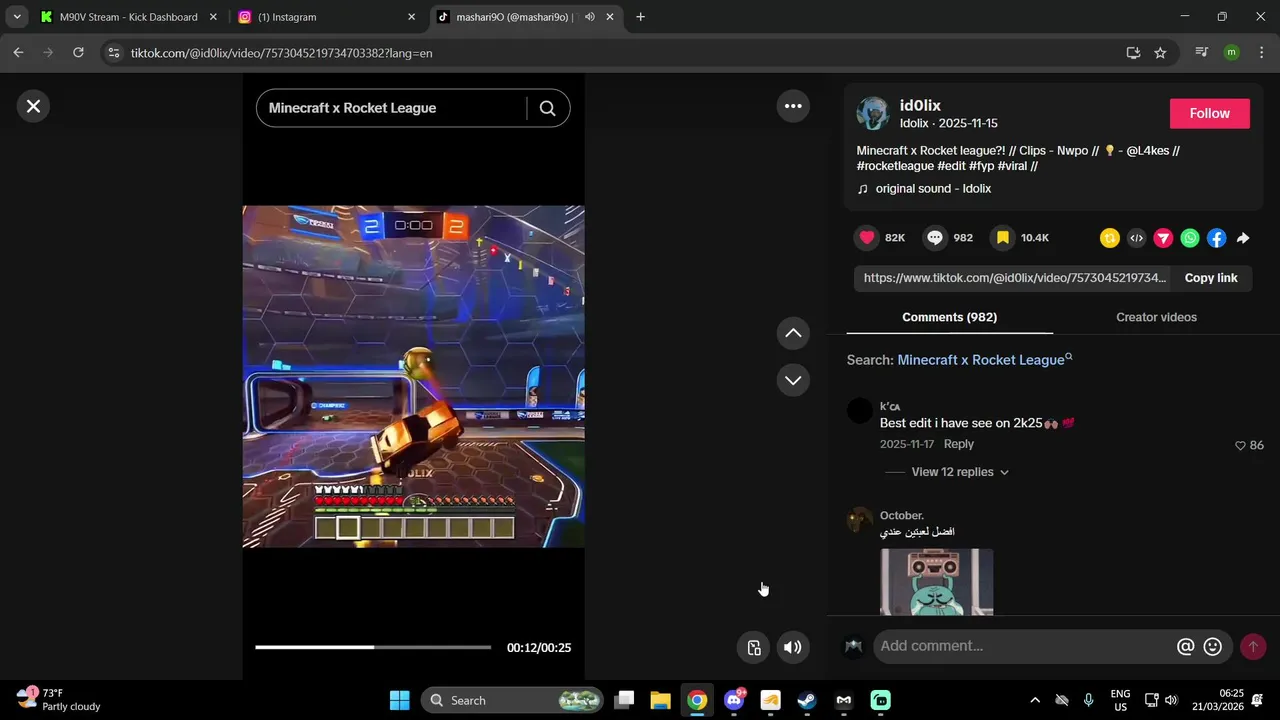This screenshot has width=1280, height=720.
Task: Repost the video with yellow repost icon
Action: coord(1109,238)
